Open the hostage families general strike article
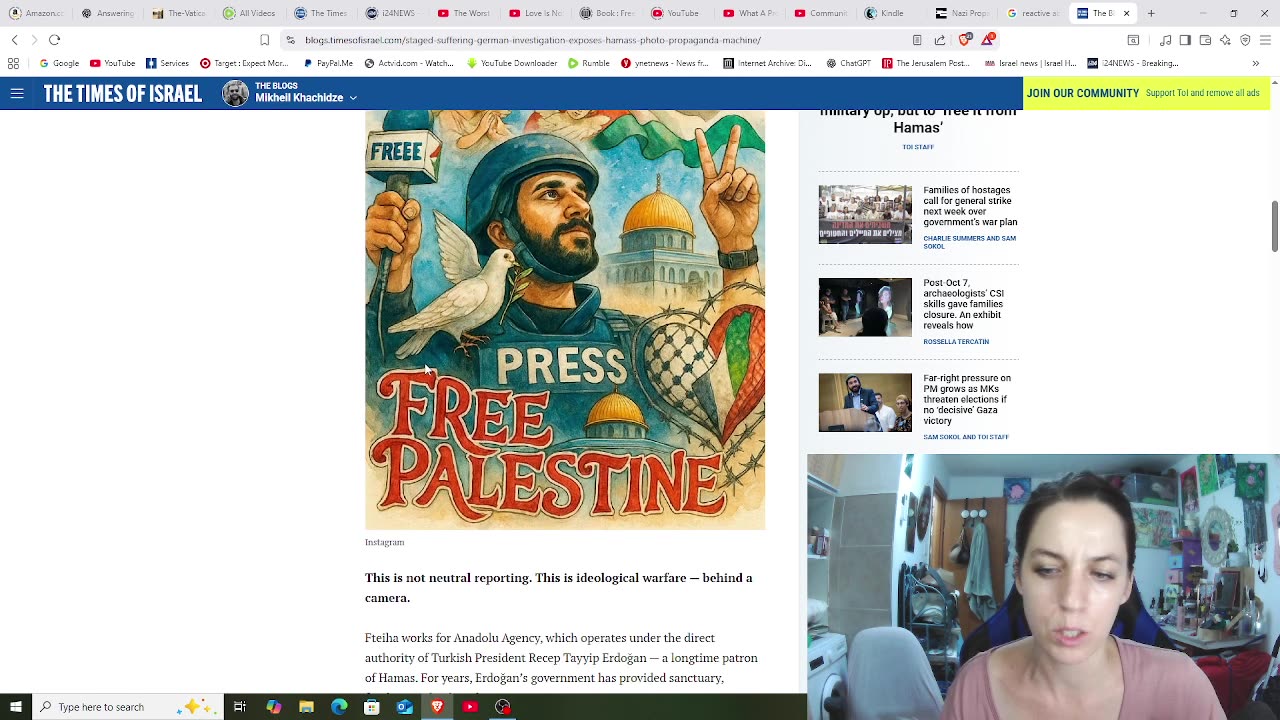The width and height of the screenshot is (1280, 720). click(x=970, y=206)
